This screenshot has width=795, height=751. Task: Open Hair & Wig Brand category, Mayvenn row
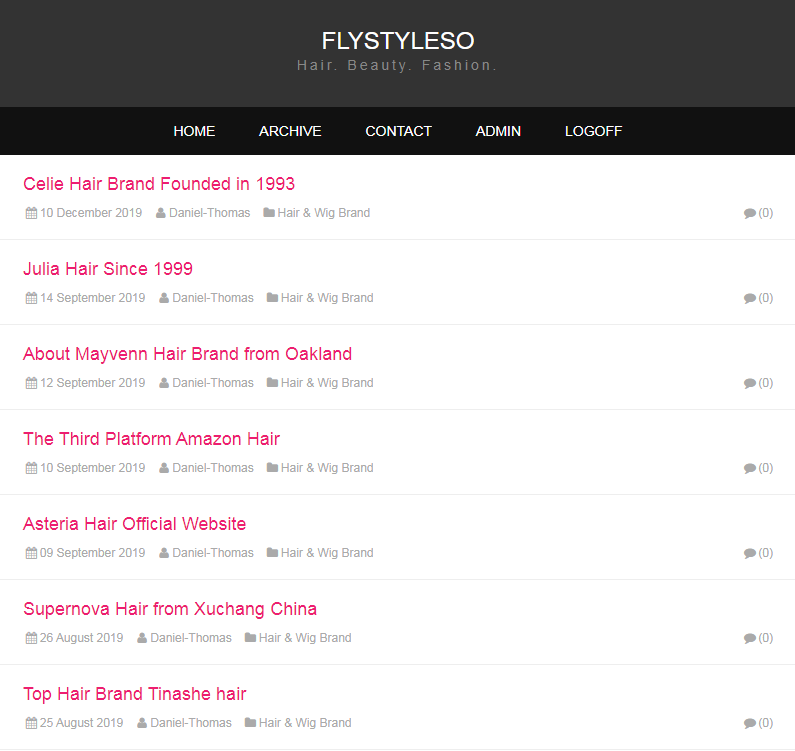[327, 383]
